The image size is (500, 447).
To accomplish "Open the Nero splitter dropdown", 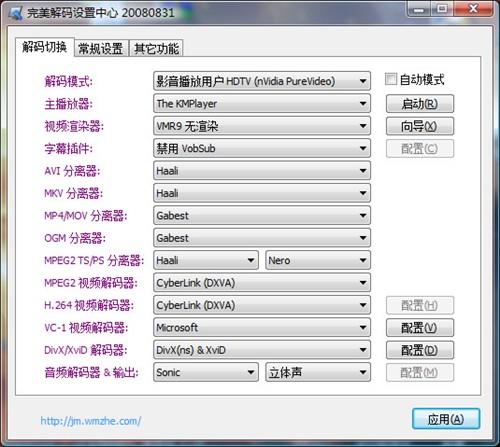I will pos(318,260).
